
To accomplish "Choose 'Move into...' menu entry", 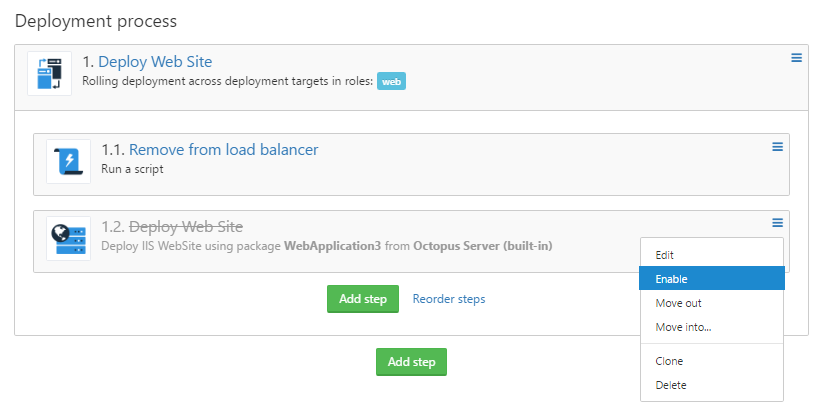I will [683, 327].
